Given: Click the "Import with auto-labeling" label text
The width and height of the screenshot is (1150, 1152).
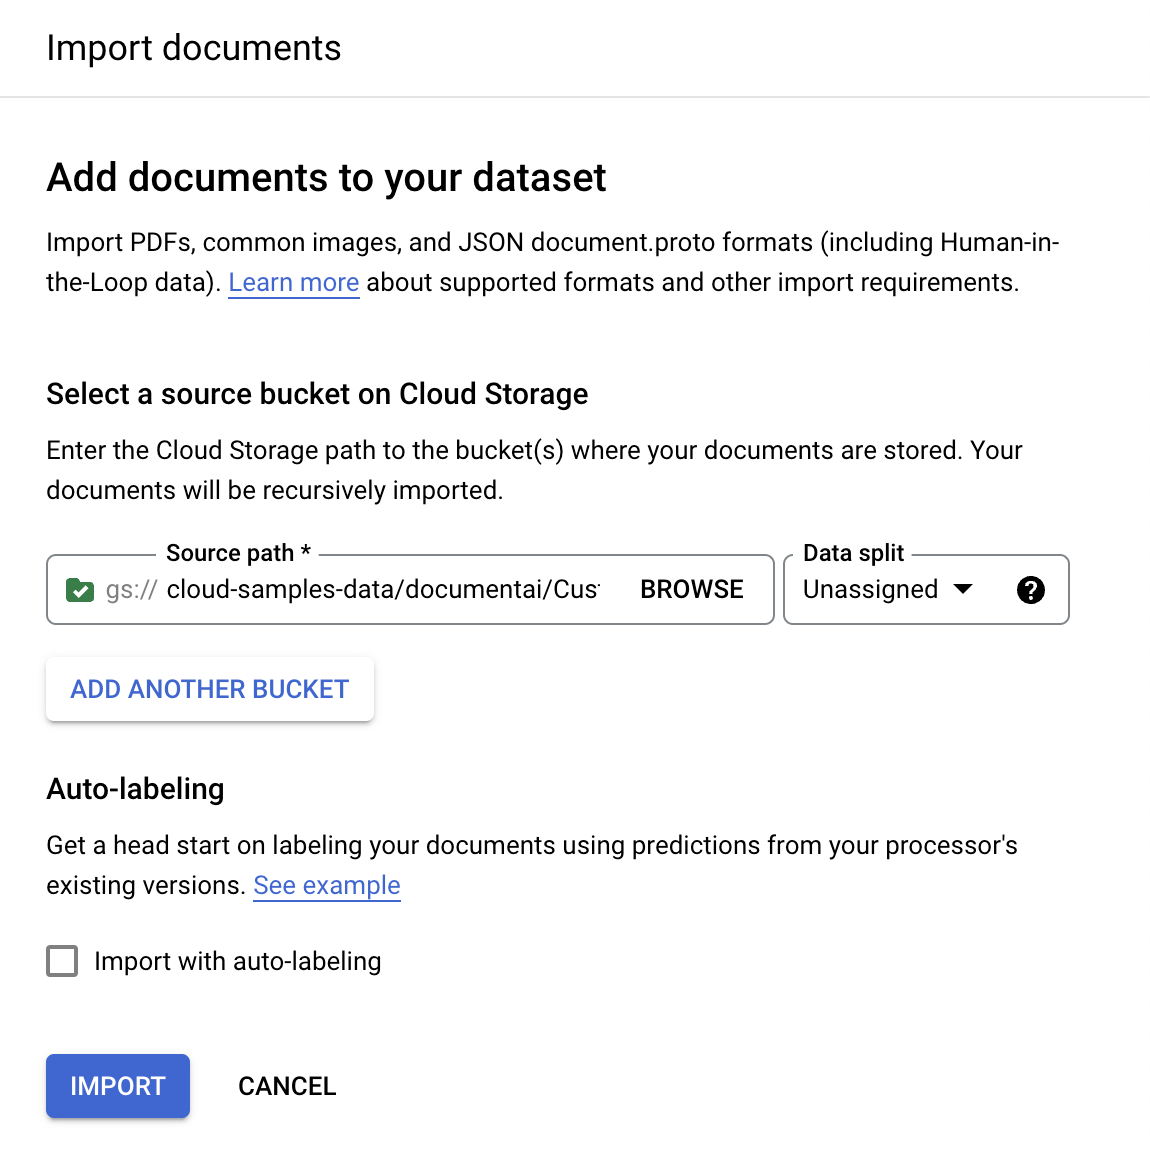Looking at the screenshot, I should [x=237, y=961].
